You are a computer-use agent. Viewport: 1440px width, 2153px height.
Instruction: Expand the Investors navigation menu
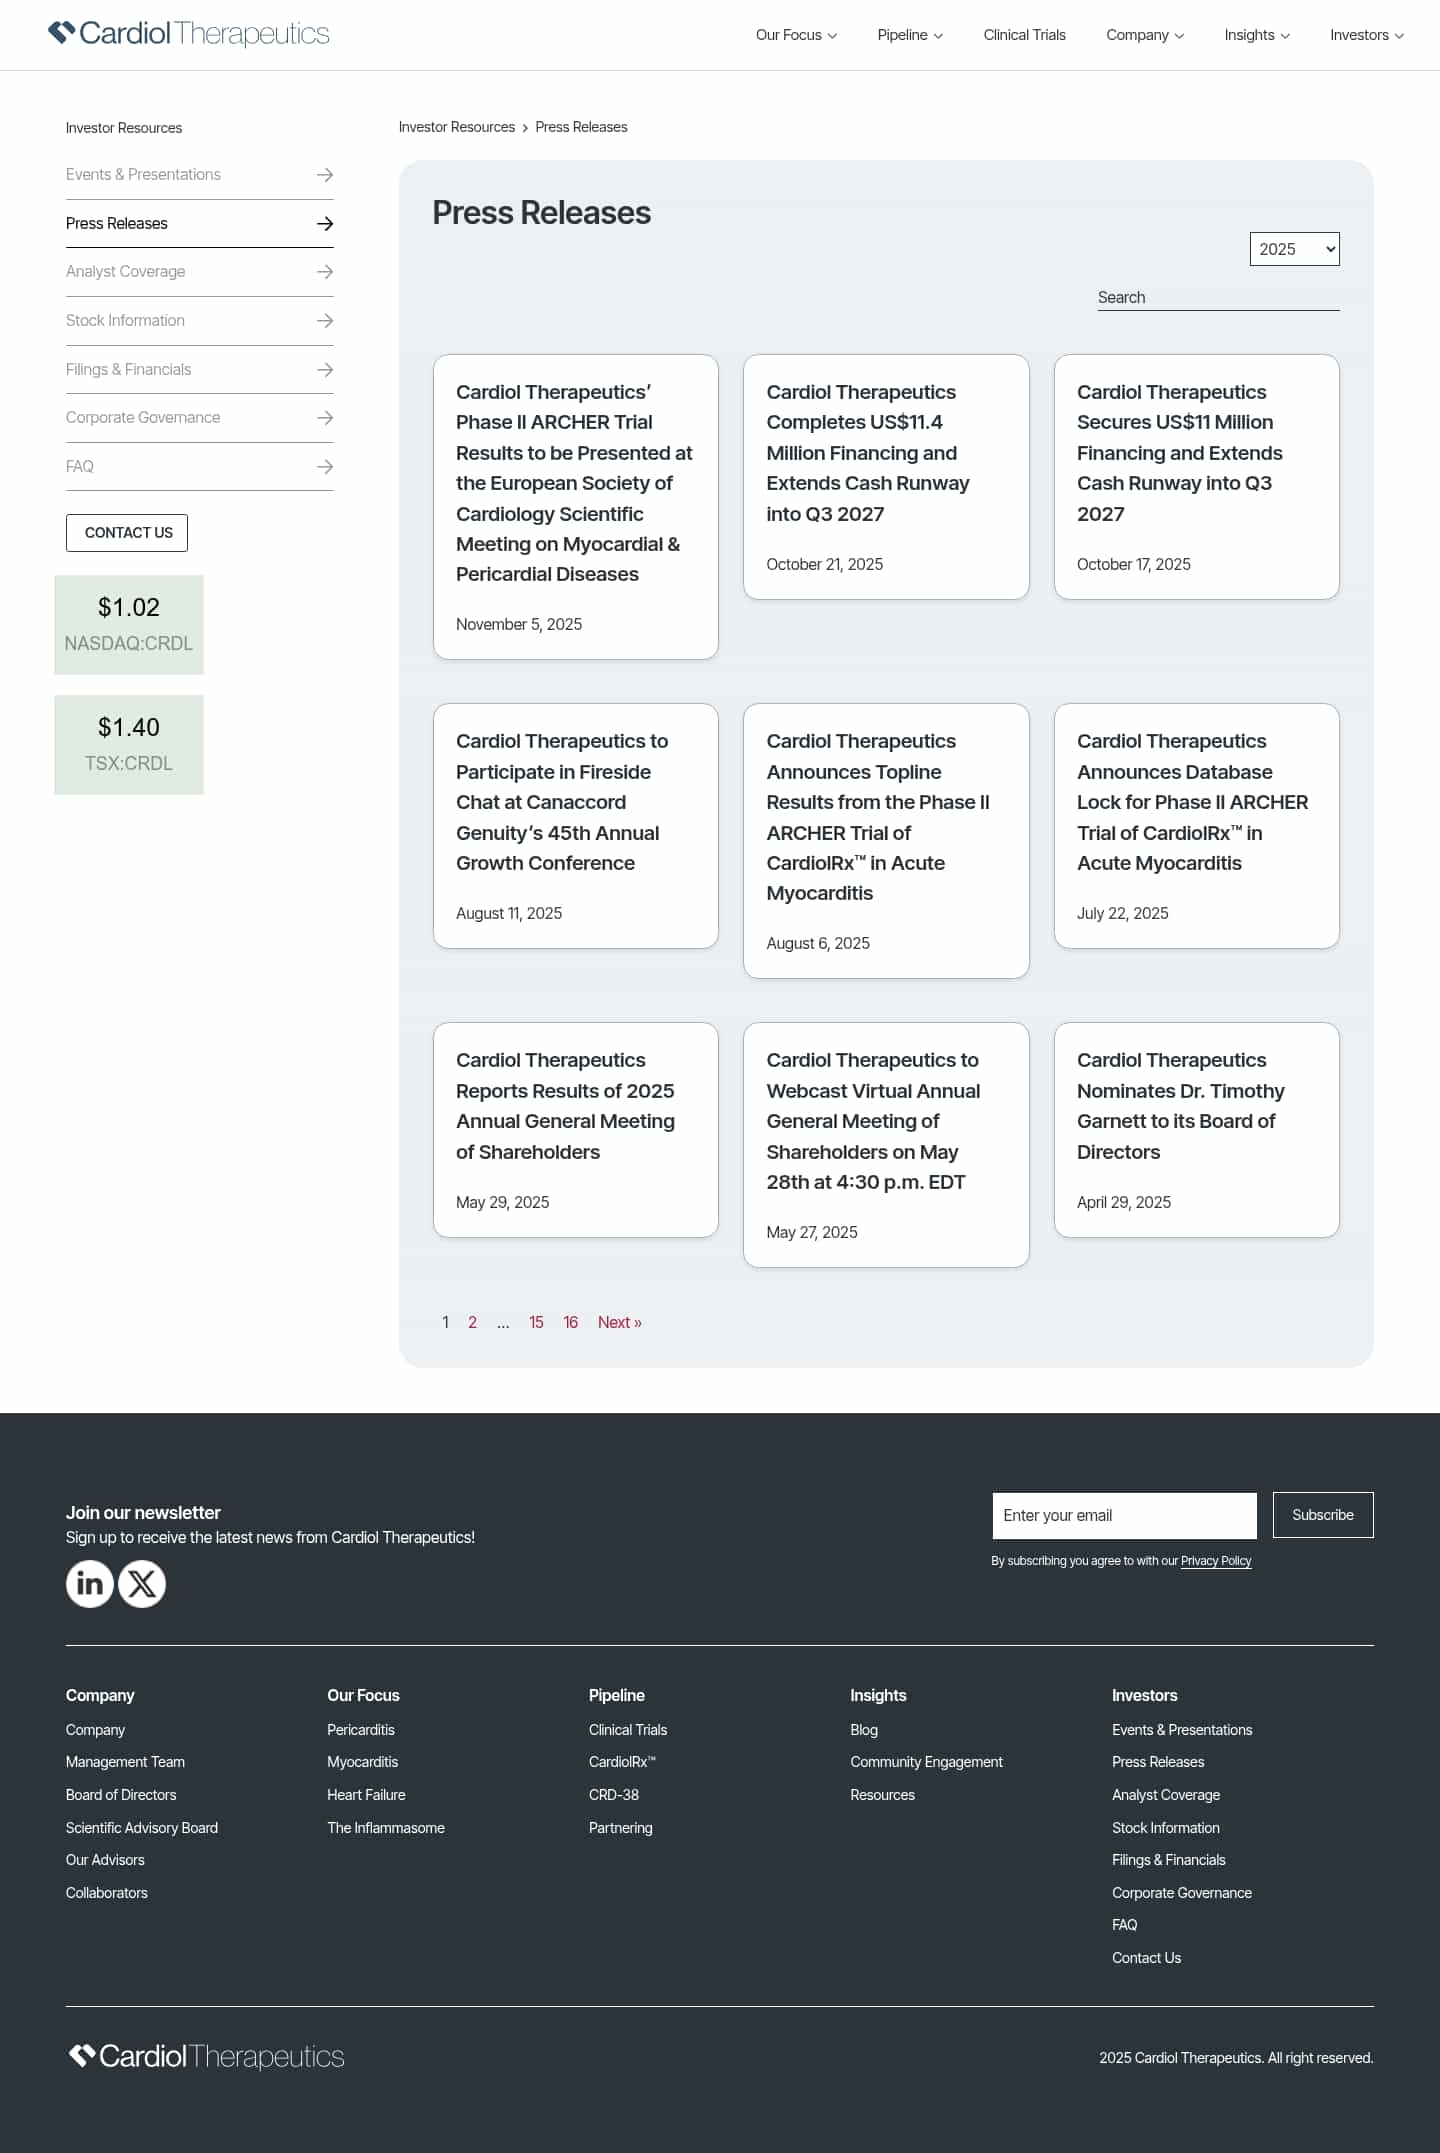tap(1367, 35)
